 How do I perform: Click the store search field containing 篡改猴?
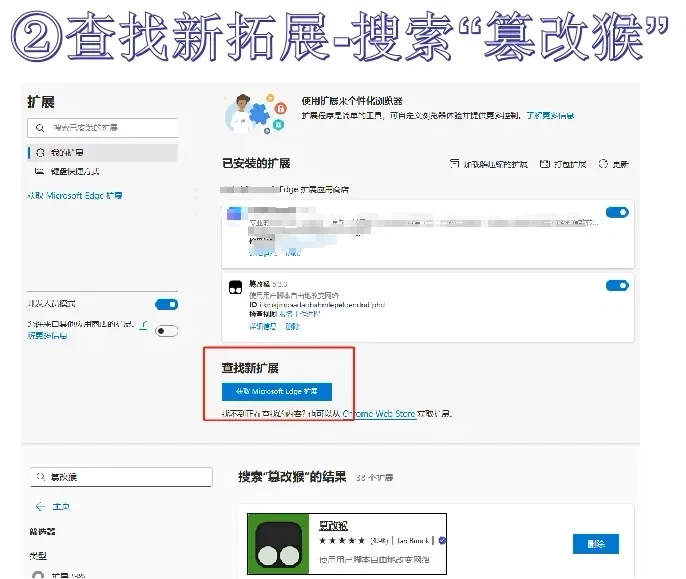tap(121, 477)
